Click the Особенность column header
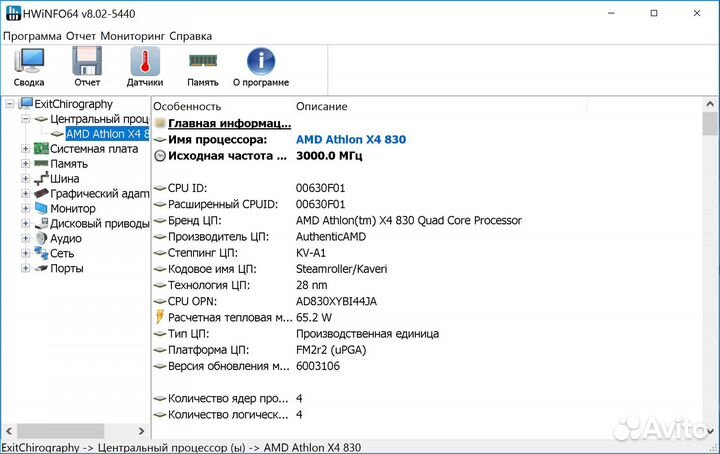This screenshot has width=720, height=454. (187, 106)
